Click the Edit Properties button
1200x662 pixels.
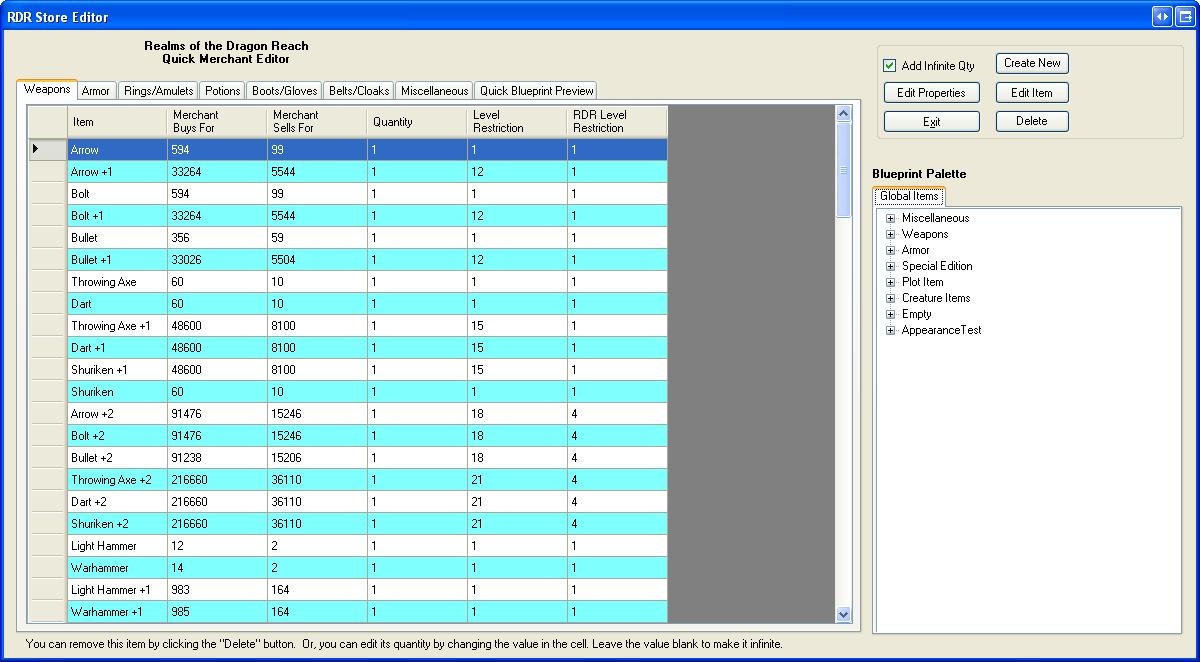tap(931, 93)
